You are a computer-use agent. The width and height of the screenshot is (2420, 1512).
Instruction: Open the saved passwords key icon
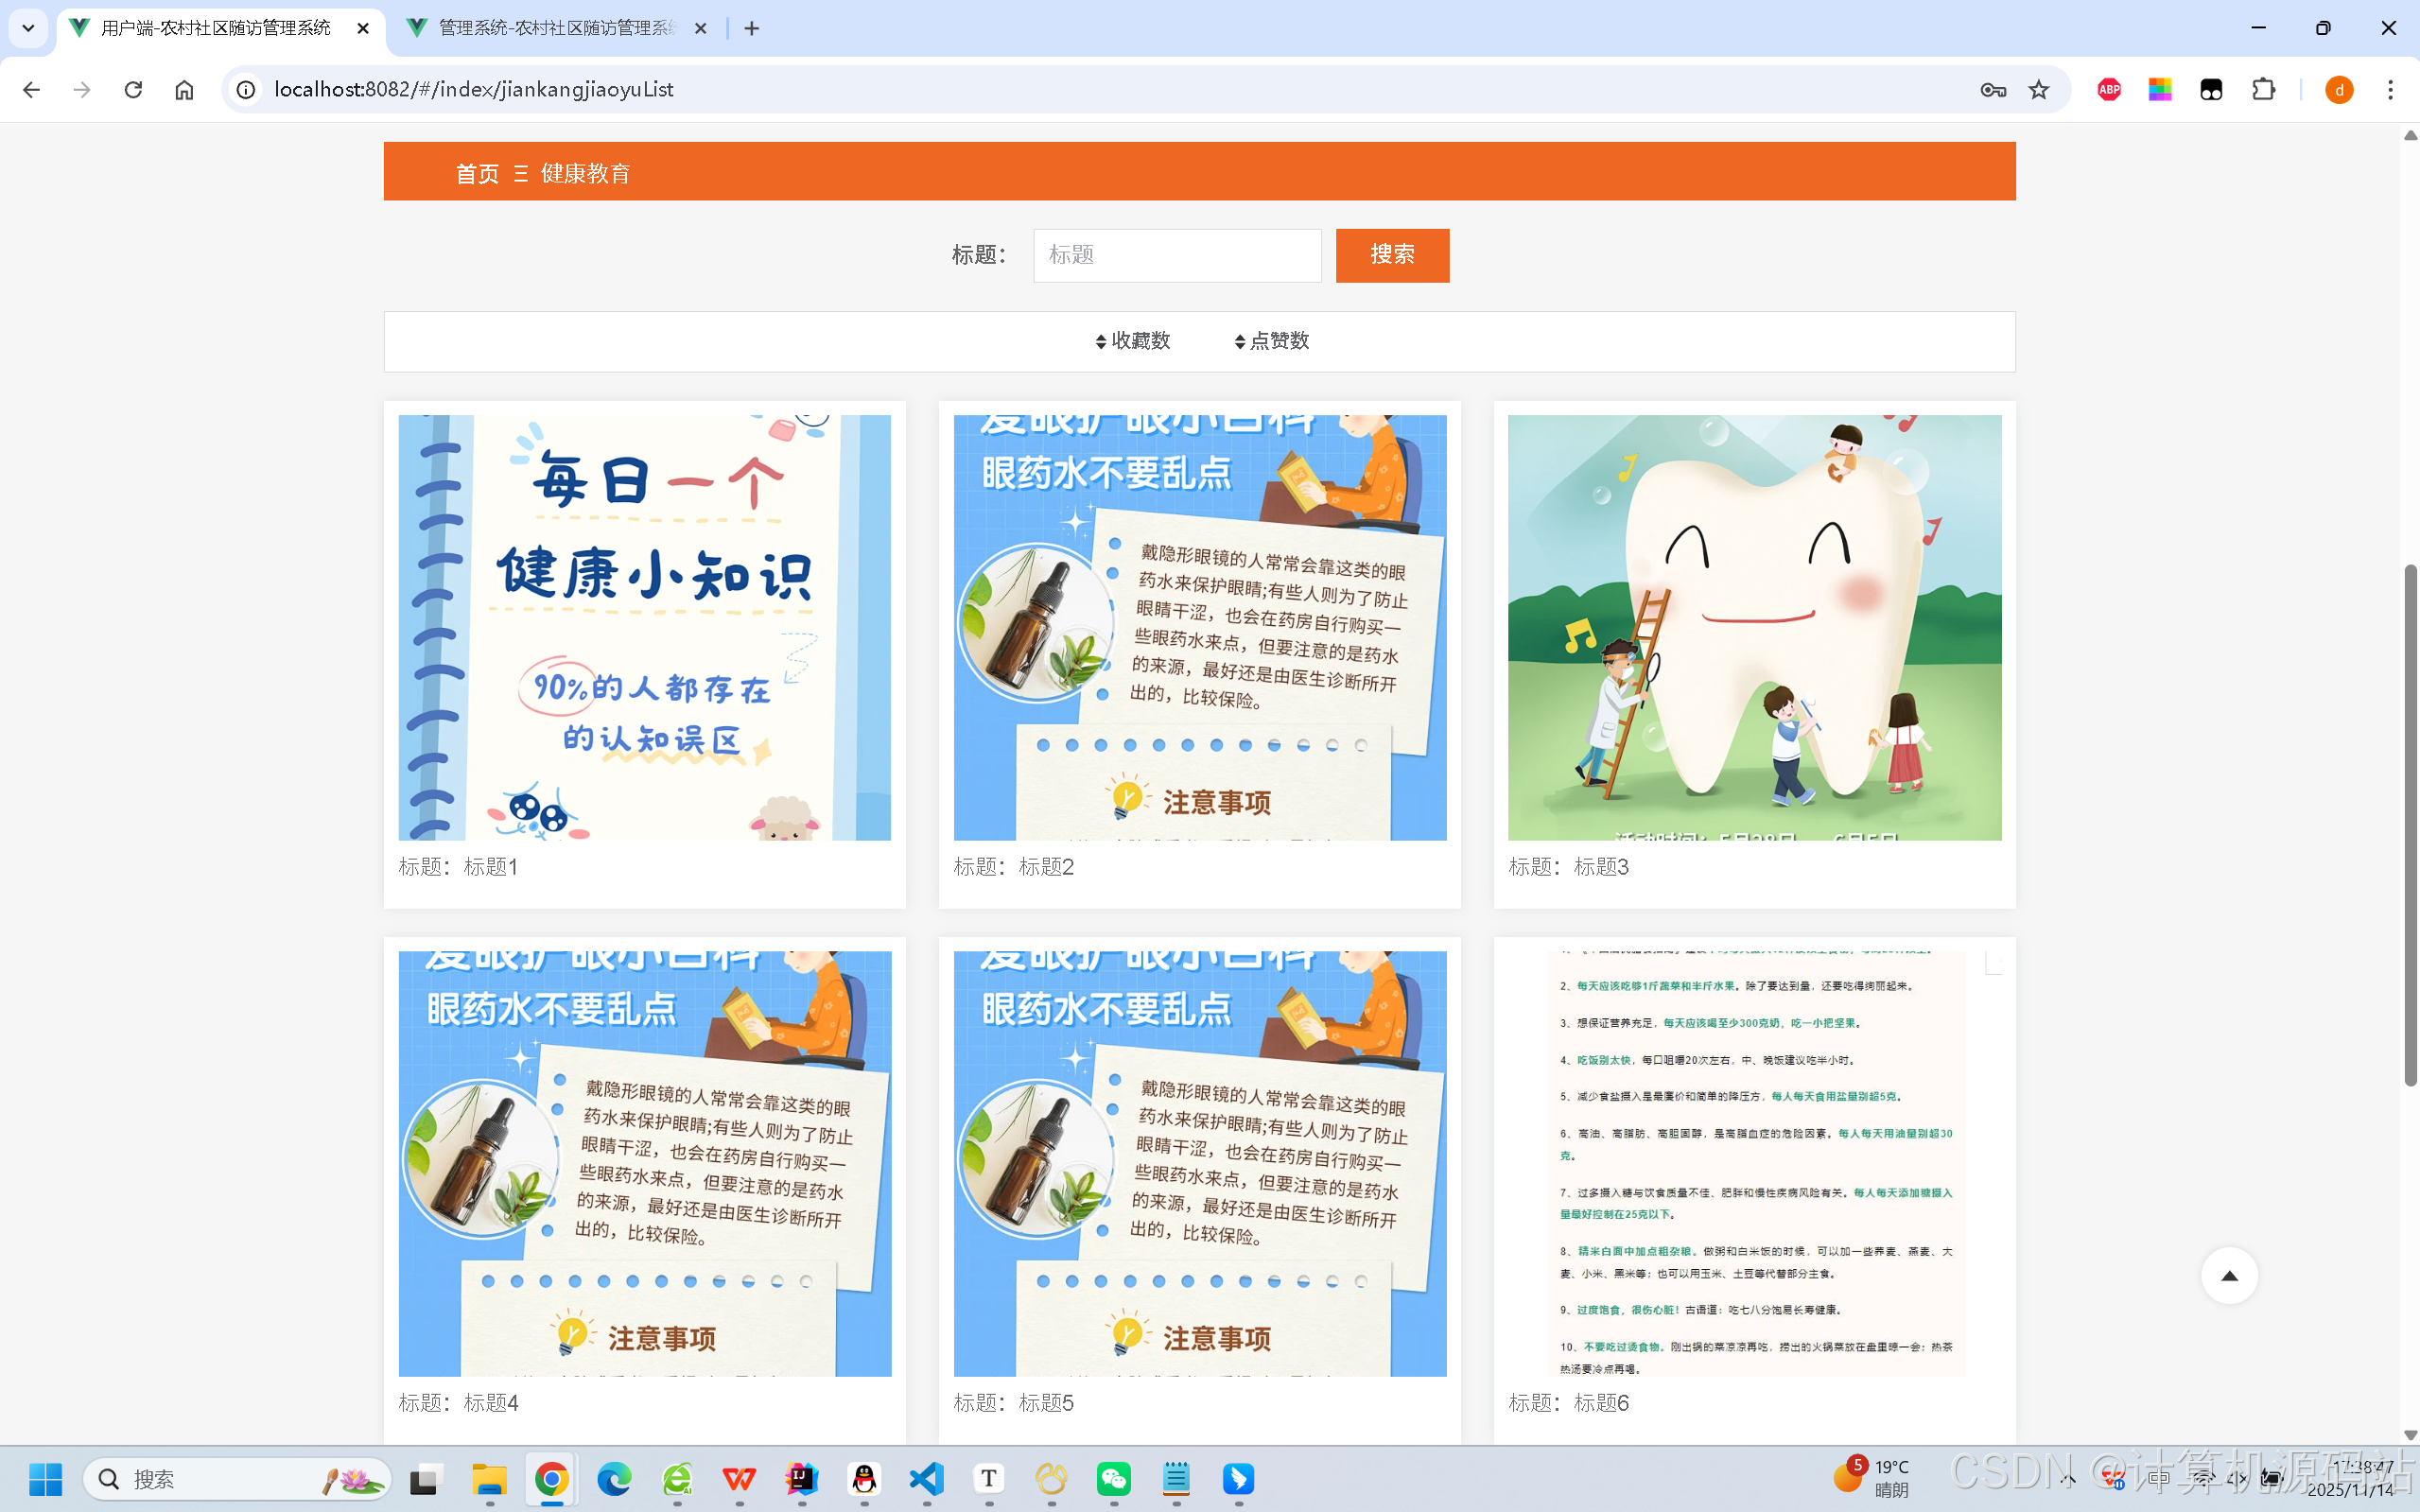[1992, 90]
